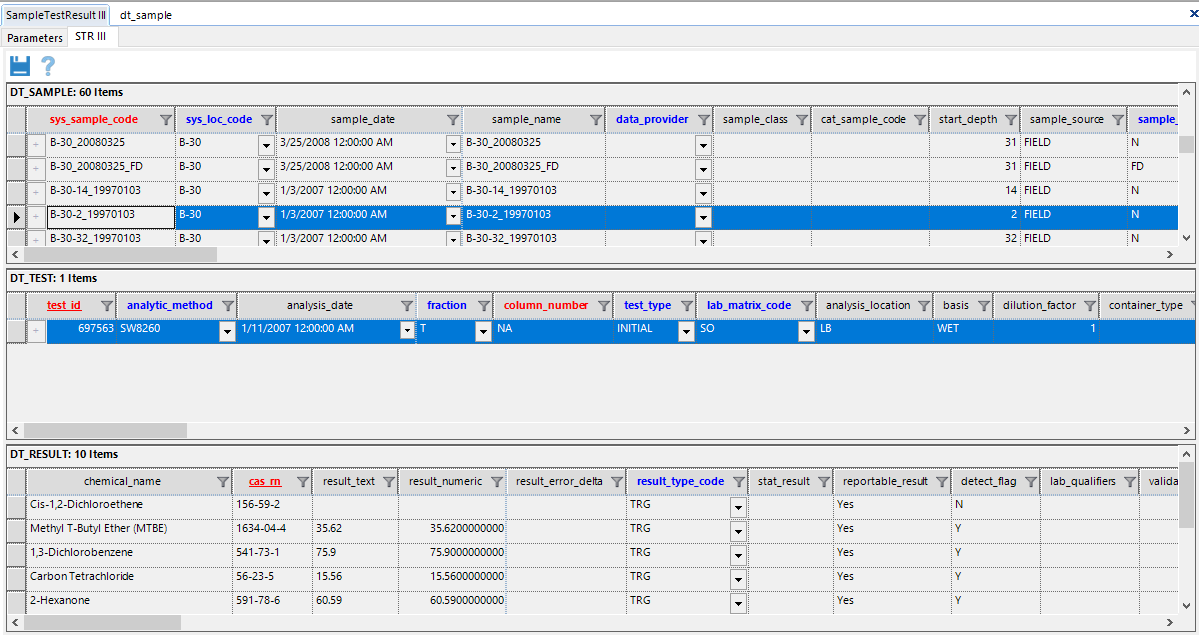Click filter icon on cas_rn column
Viewport: 1199px width, 636px height.
pos(302,482)
